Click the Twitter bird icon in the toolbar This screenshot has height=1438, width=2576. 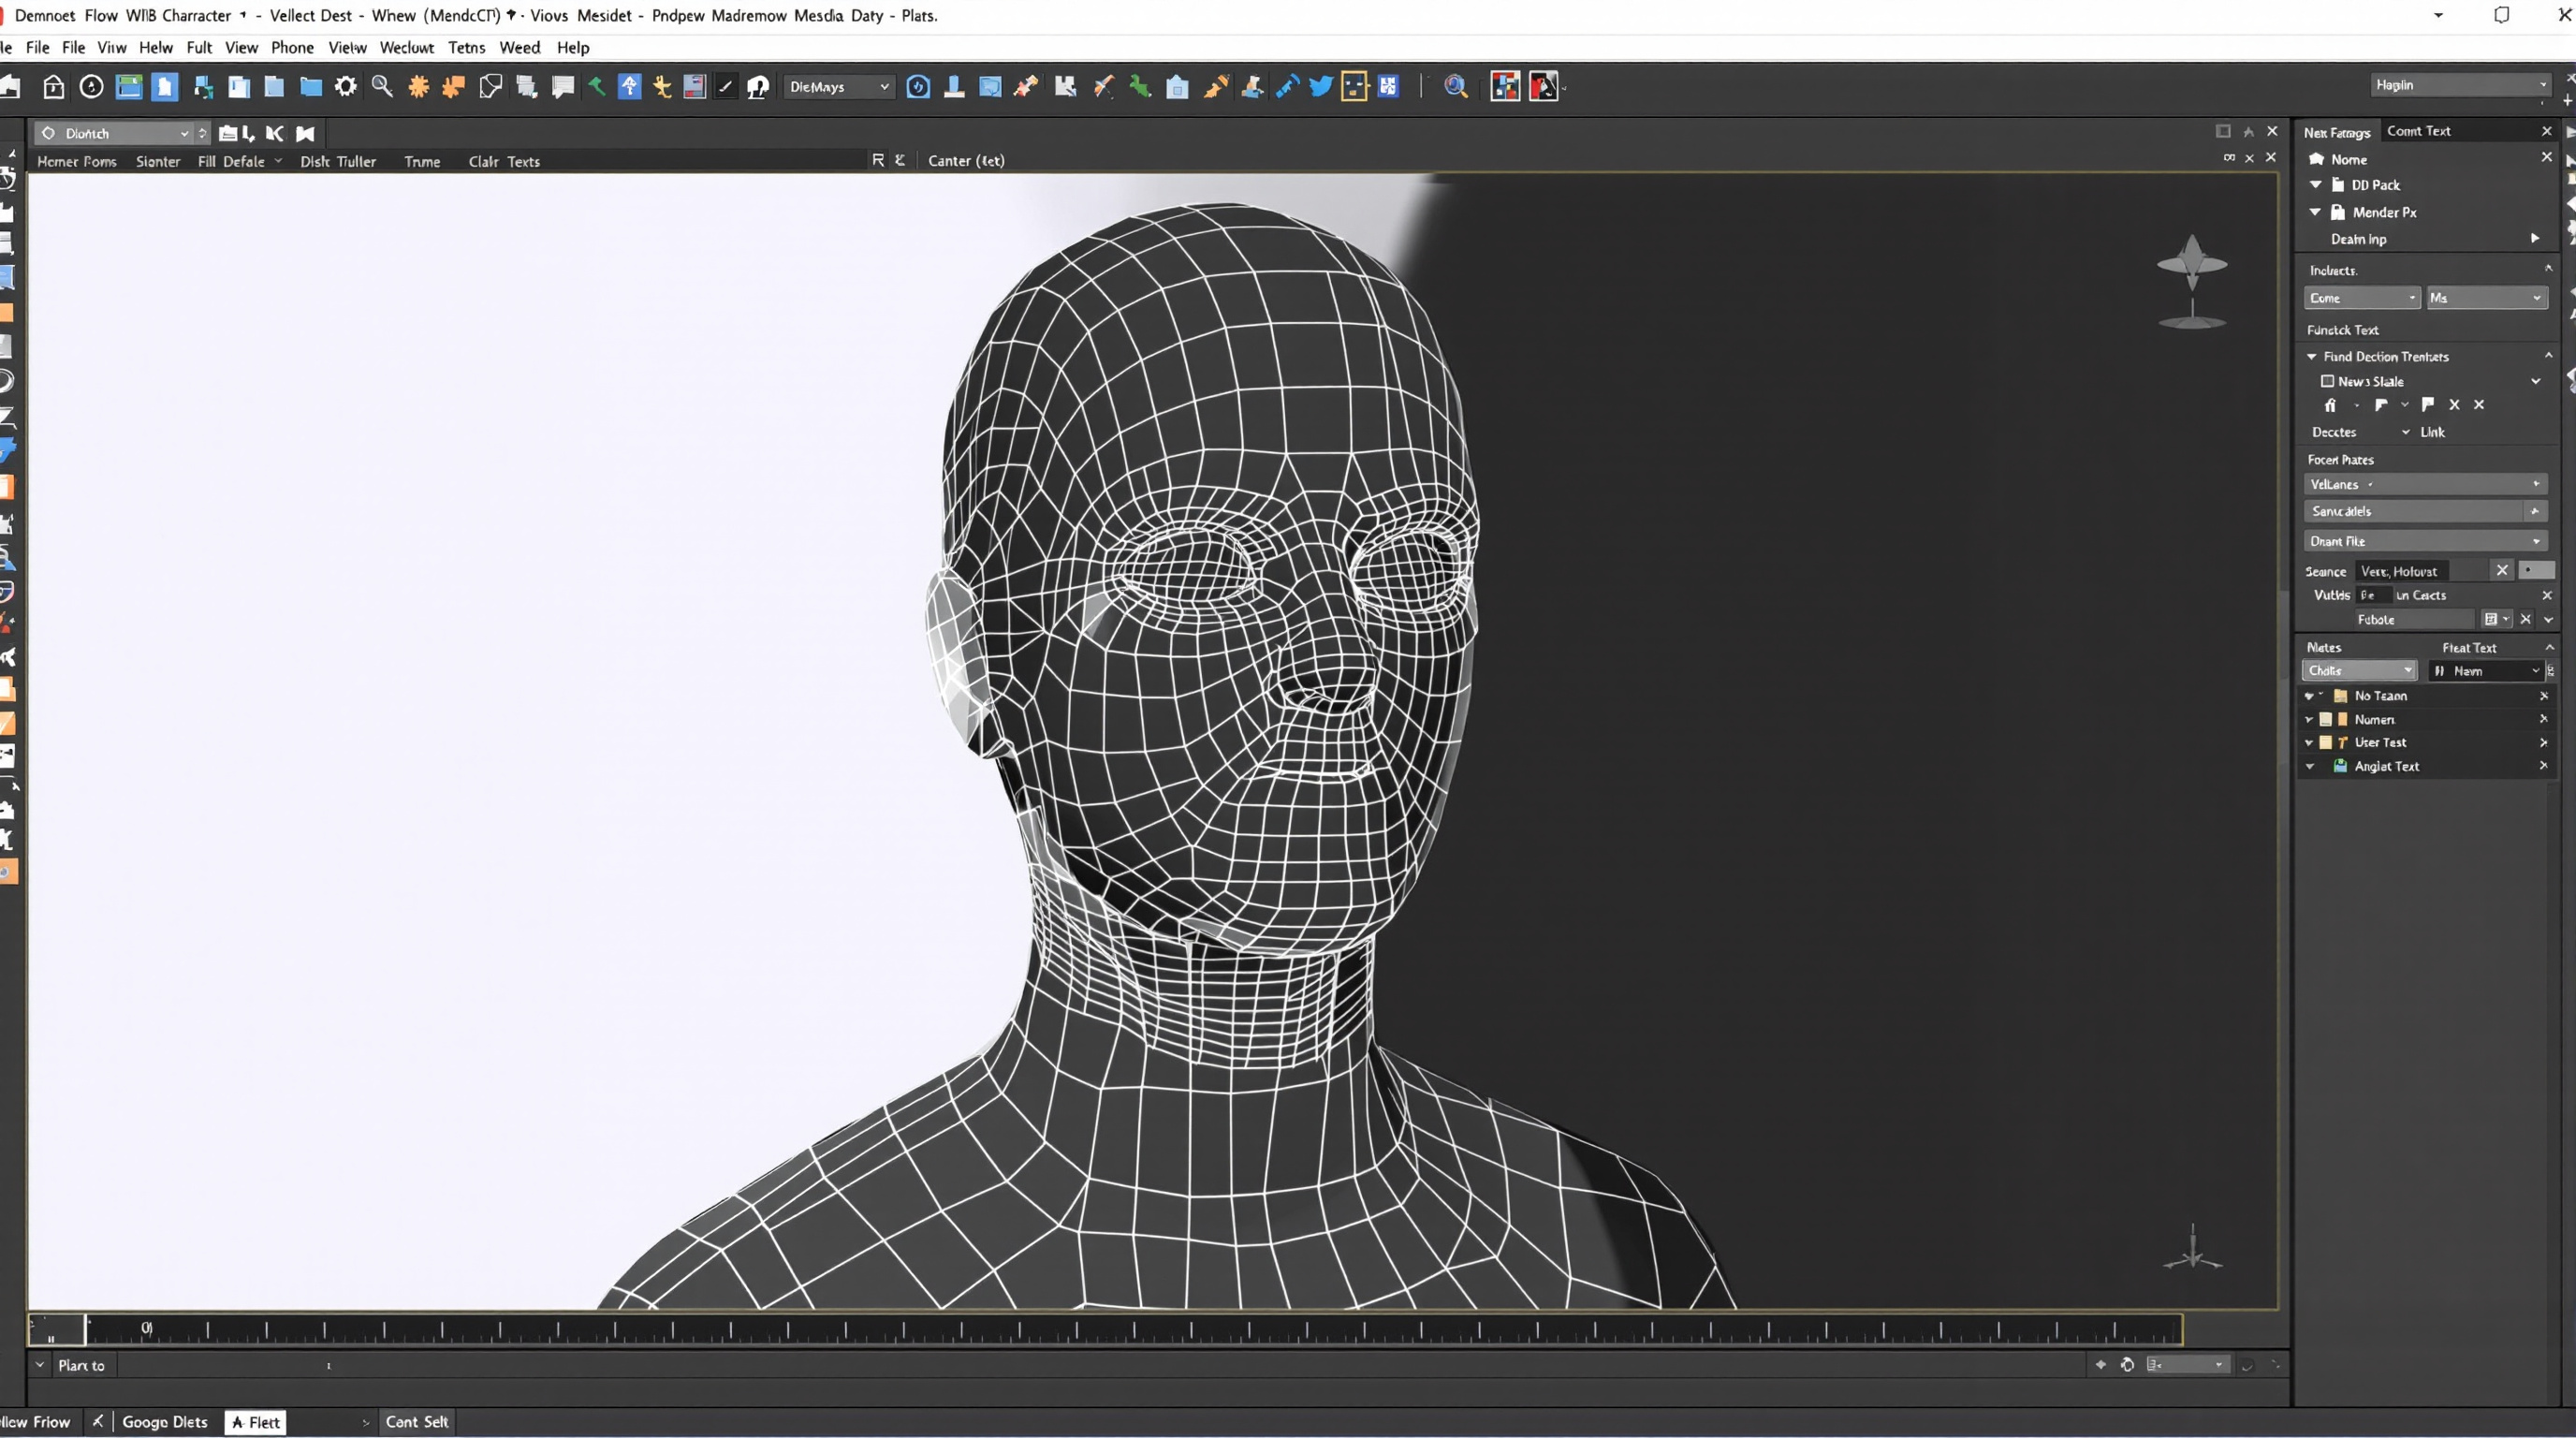pos(1321,86)
